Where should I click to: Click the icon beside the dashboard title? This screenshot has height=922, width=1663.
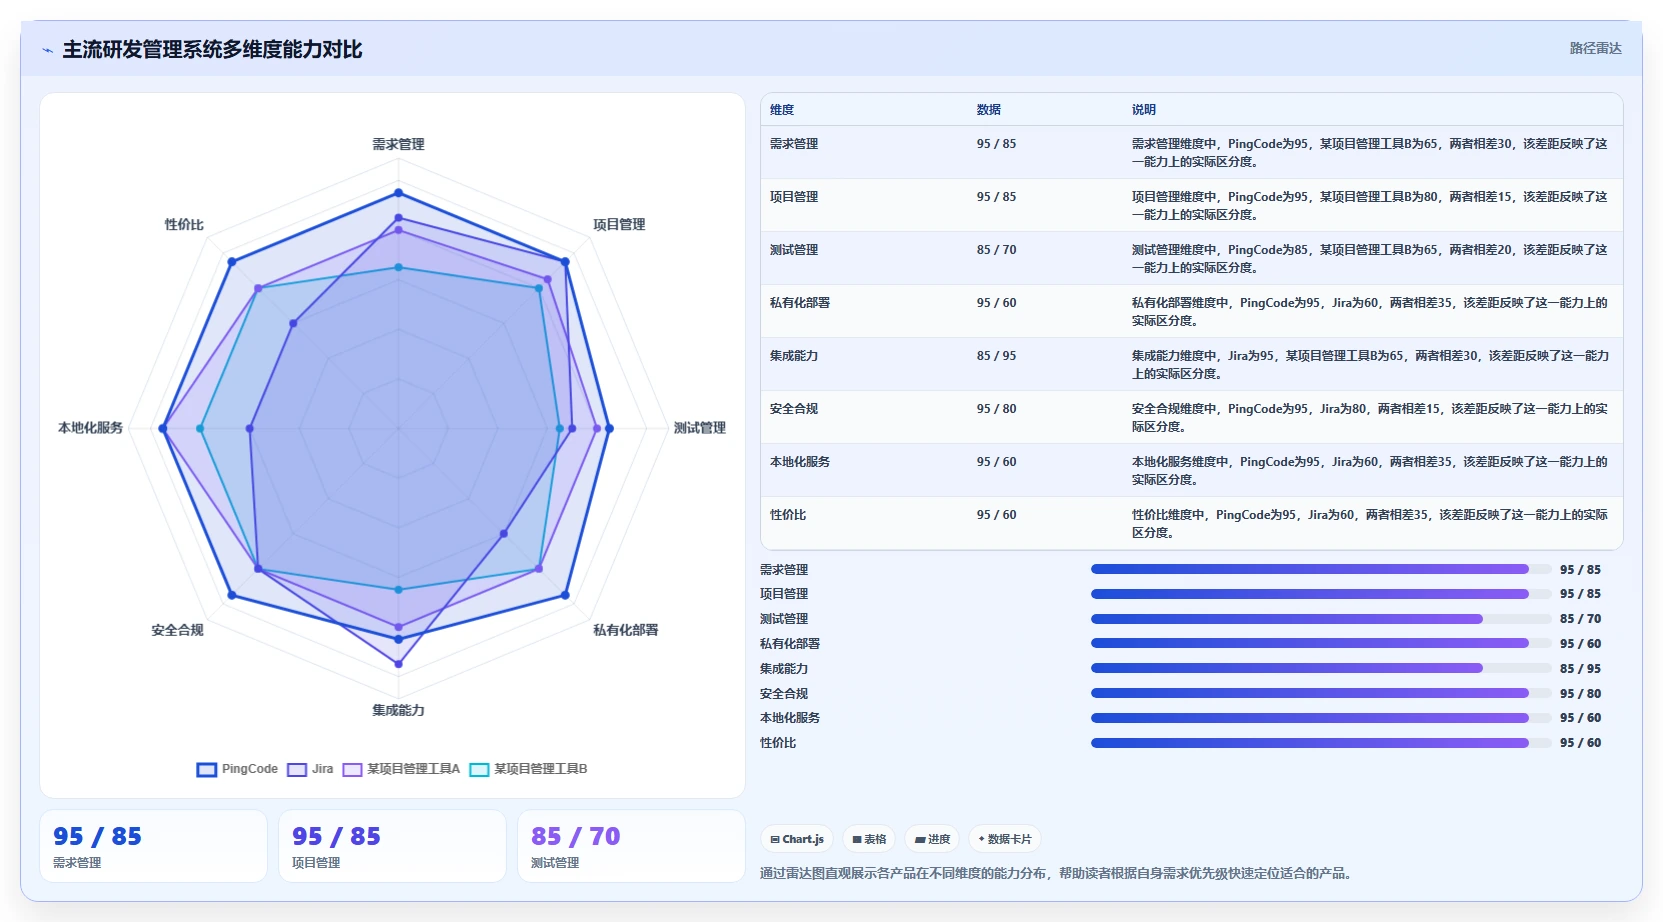47,50
